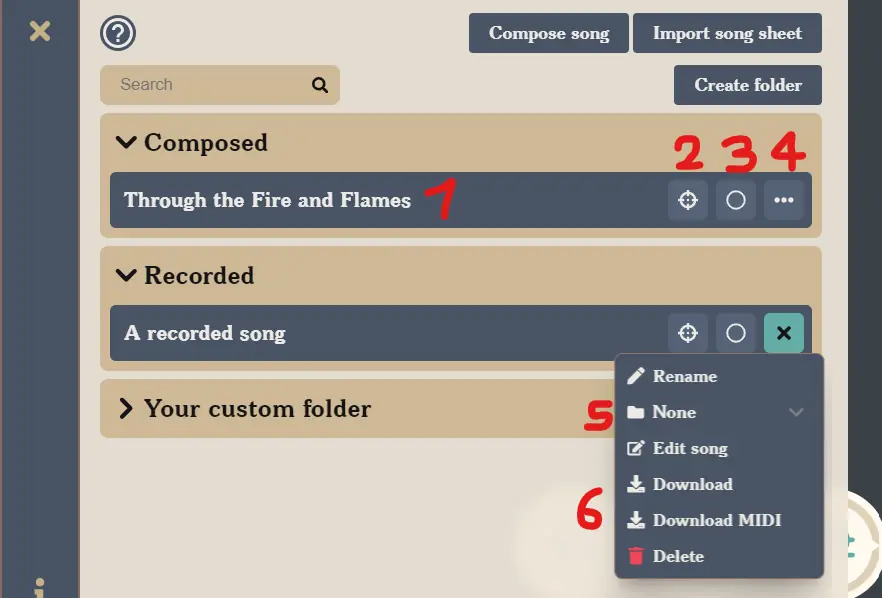Click the Import song sheet button
882x598 pixels.
[727, 33]
